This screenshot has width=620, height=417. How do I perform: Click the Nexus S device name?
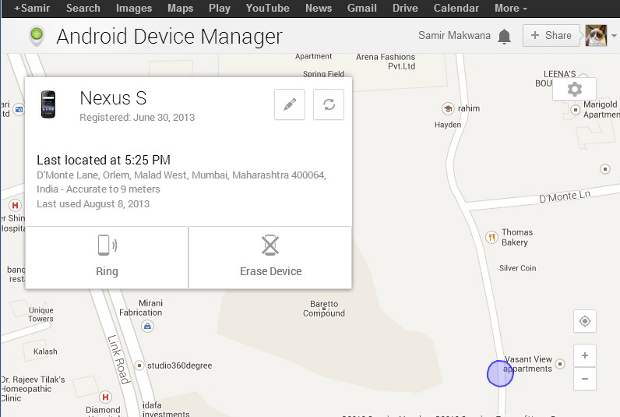pos(113,98)
